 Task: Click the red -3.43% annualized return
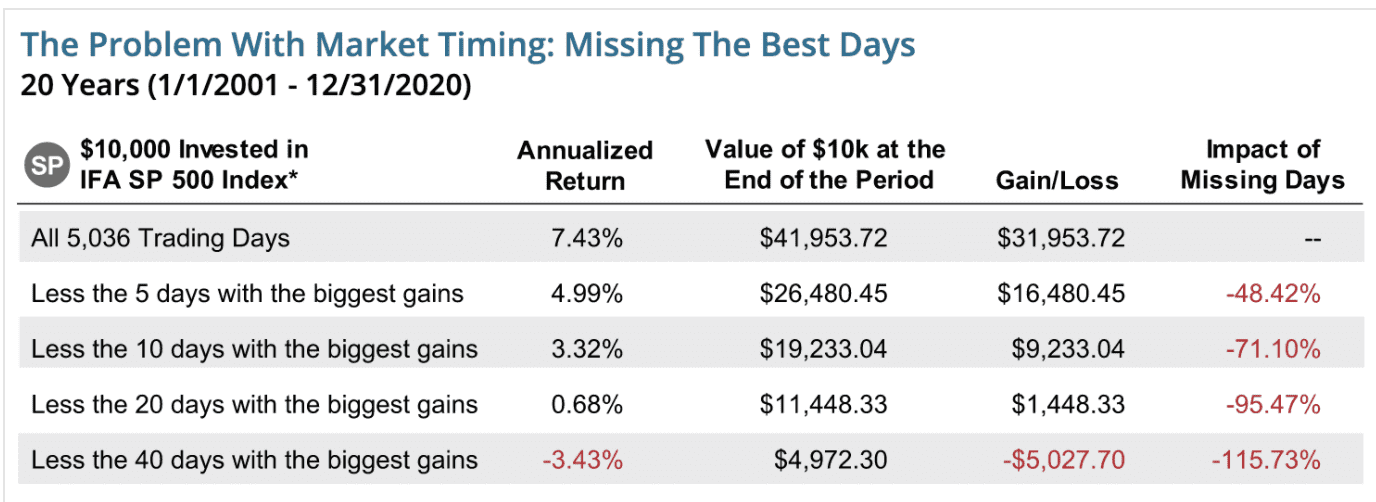coord(584,460)
